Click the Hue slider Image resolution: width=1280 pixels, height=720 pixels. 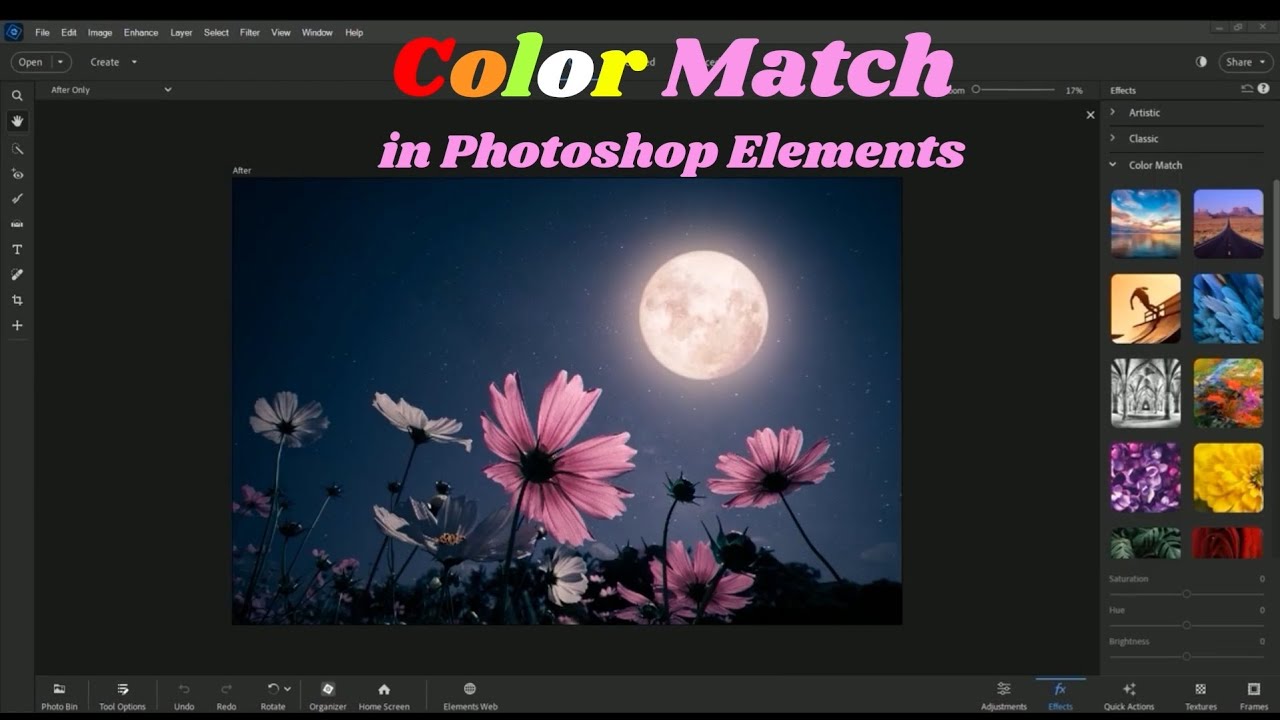[x=1186, y=625]
